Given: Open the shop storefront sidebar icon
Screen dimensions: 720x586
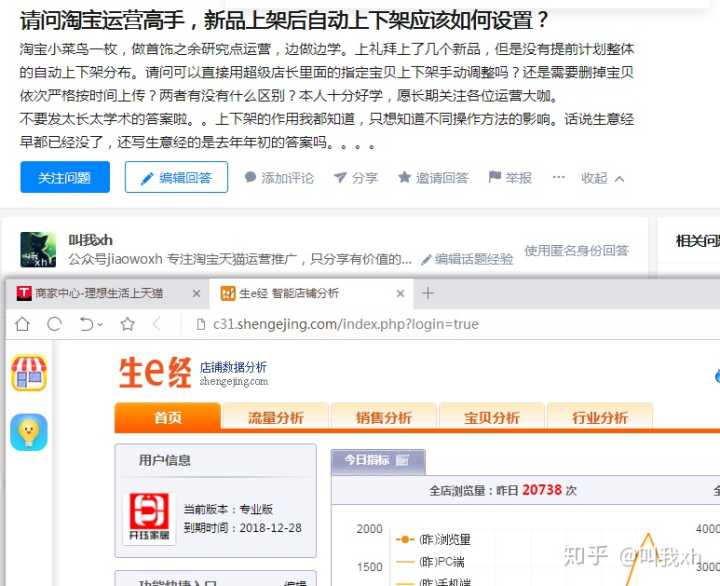Looking at the screenshot, I should 29,373.
